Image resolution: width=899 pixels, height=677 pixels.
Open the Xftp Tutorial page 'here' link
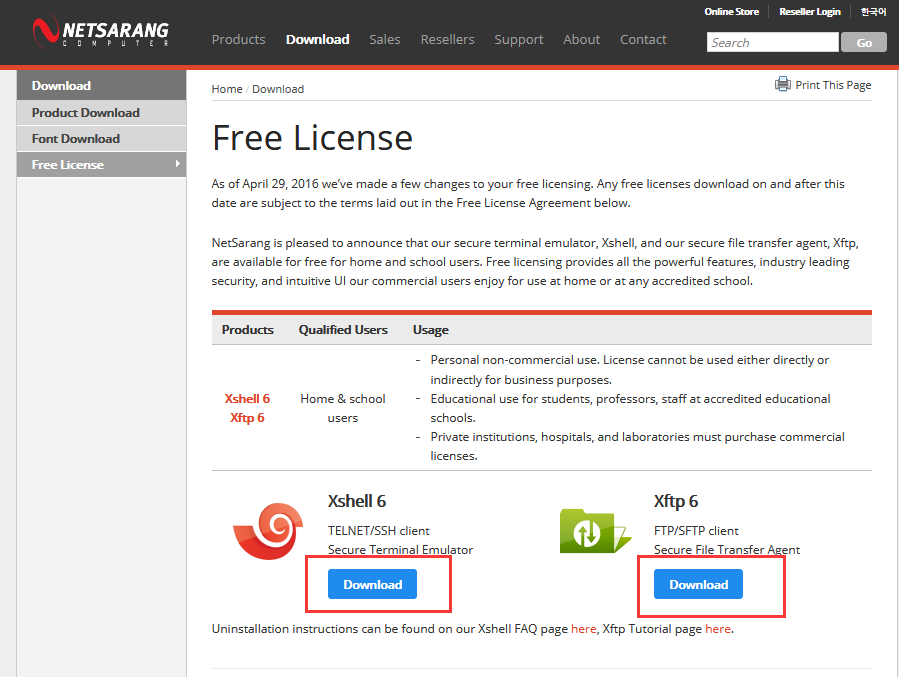[718, 629]
